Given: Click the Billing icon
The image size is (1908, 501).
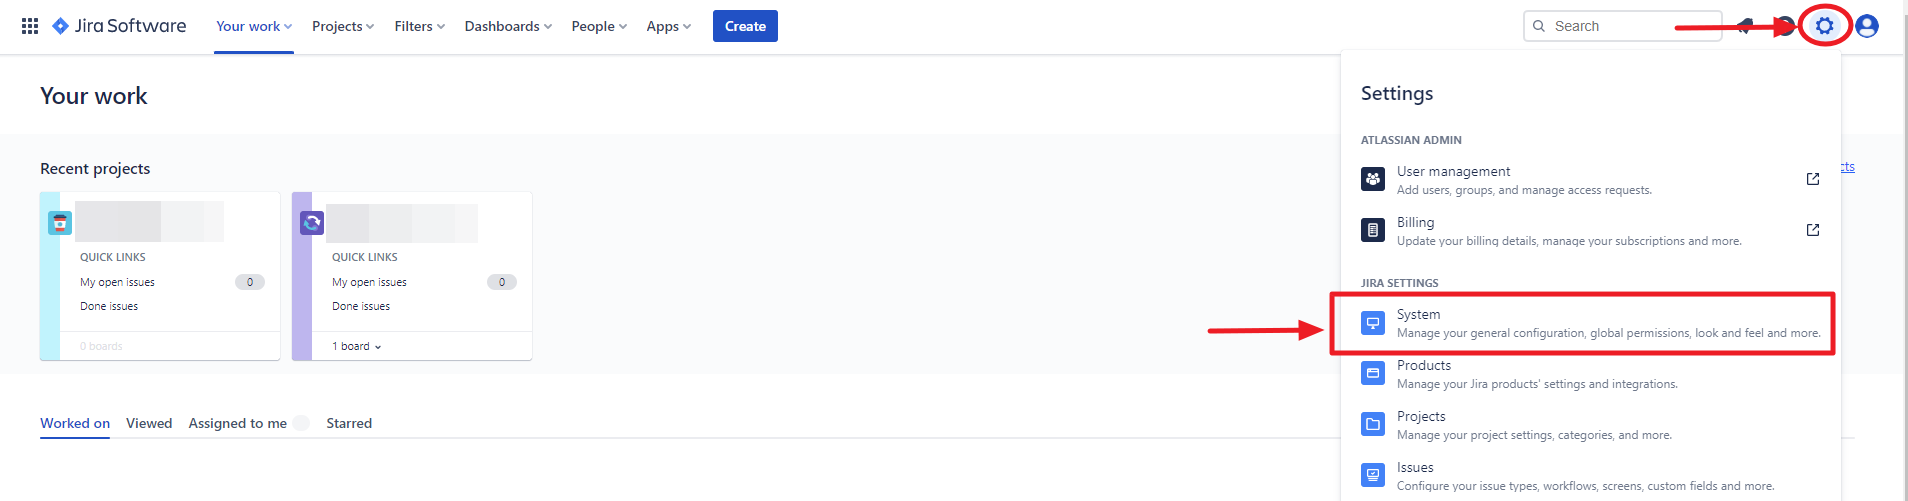Looking at the screenshot, I should point(1373,230).
